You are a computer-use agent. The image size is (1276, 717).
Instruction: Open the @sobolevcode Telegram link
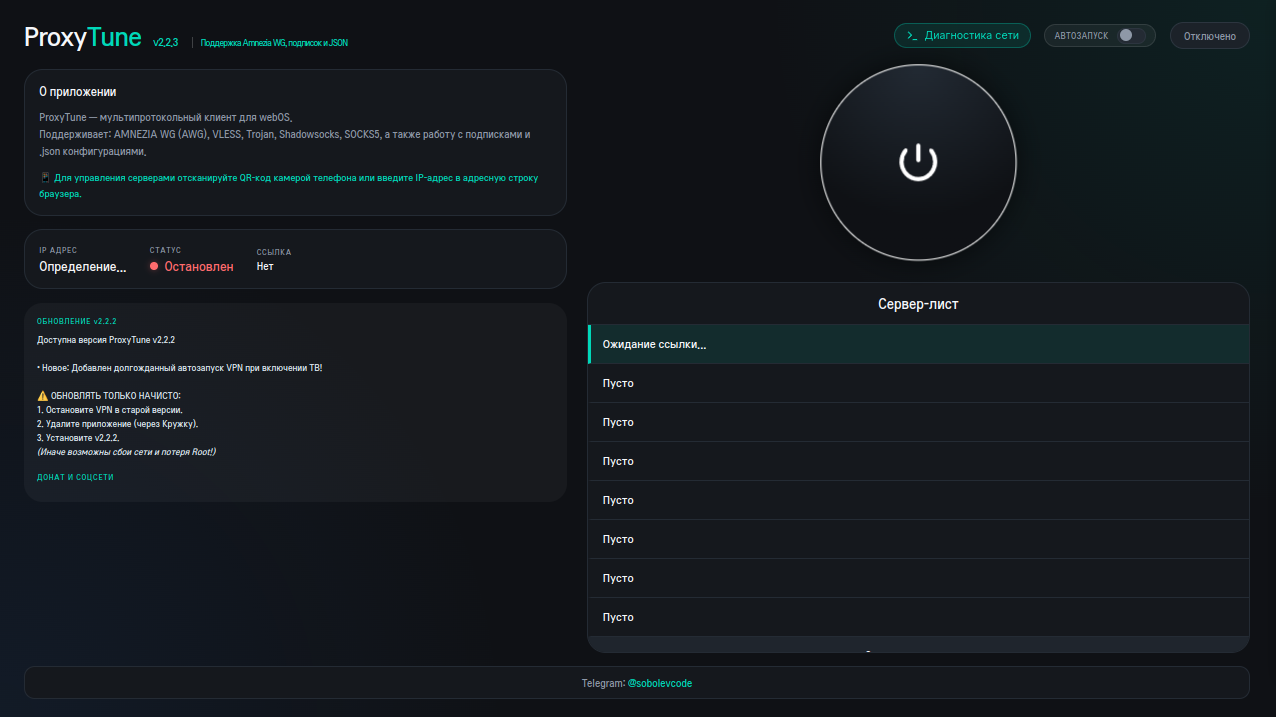click(660, 683)
